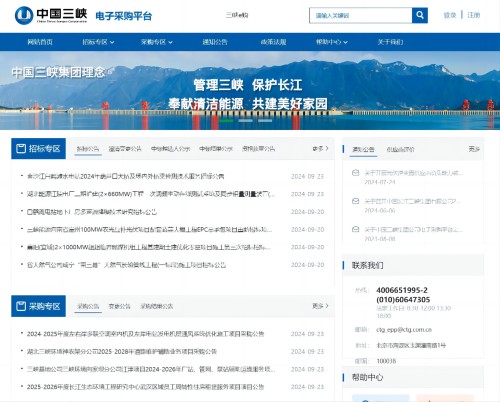The height and width of the screenshot is (402, 500).
Task: Click the 登录 login link
Action: click(450, 15)
